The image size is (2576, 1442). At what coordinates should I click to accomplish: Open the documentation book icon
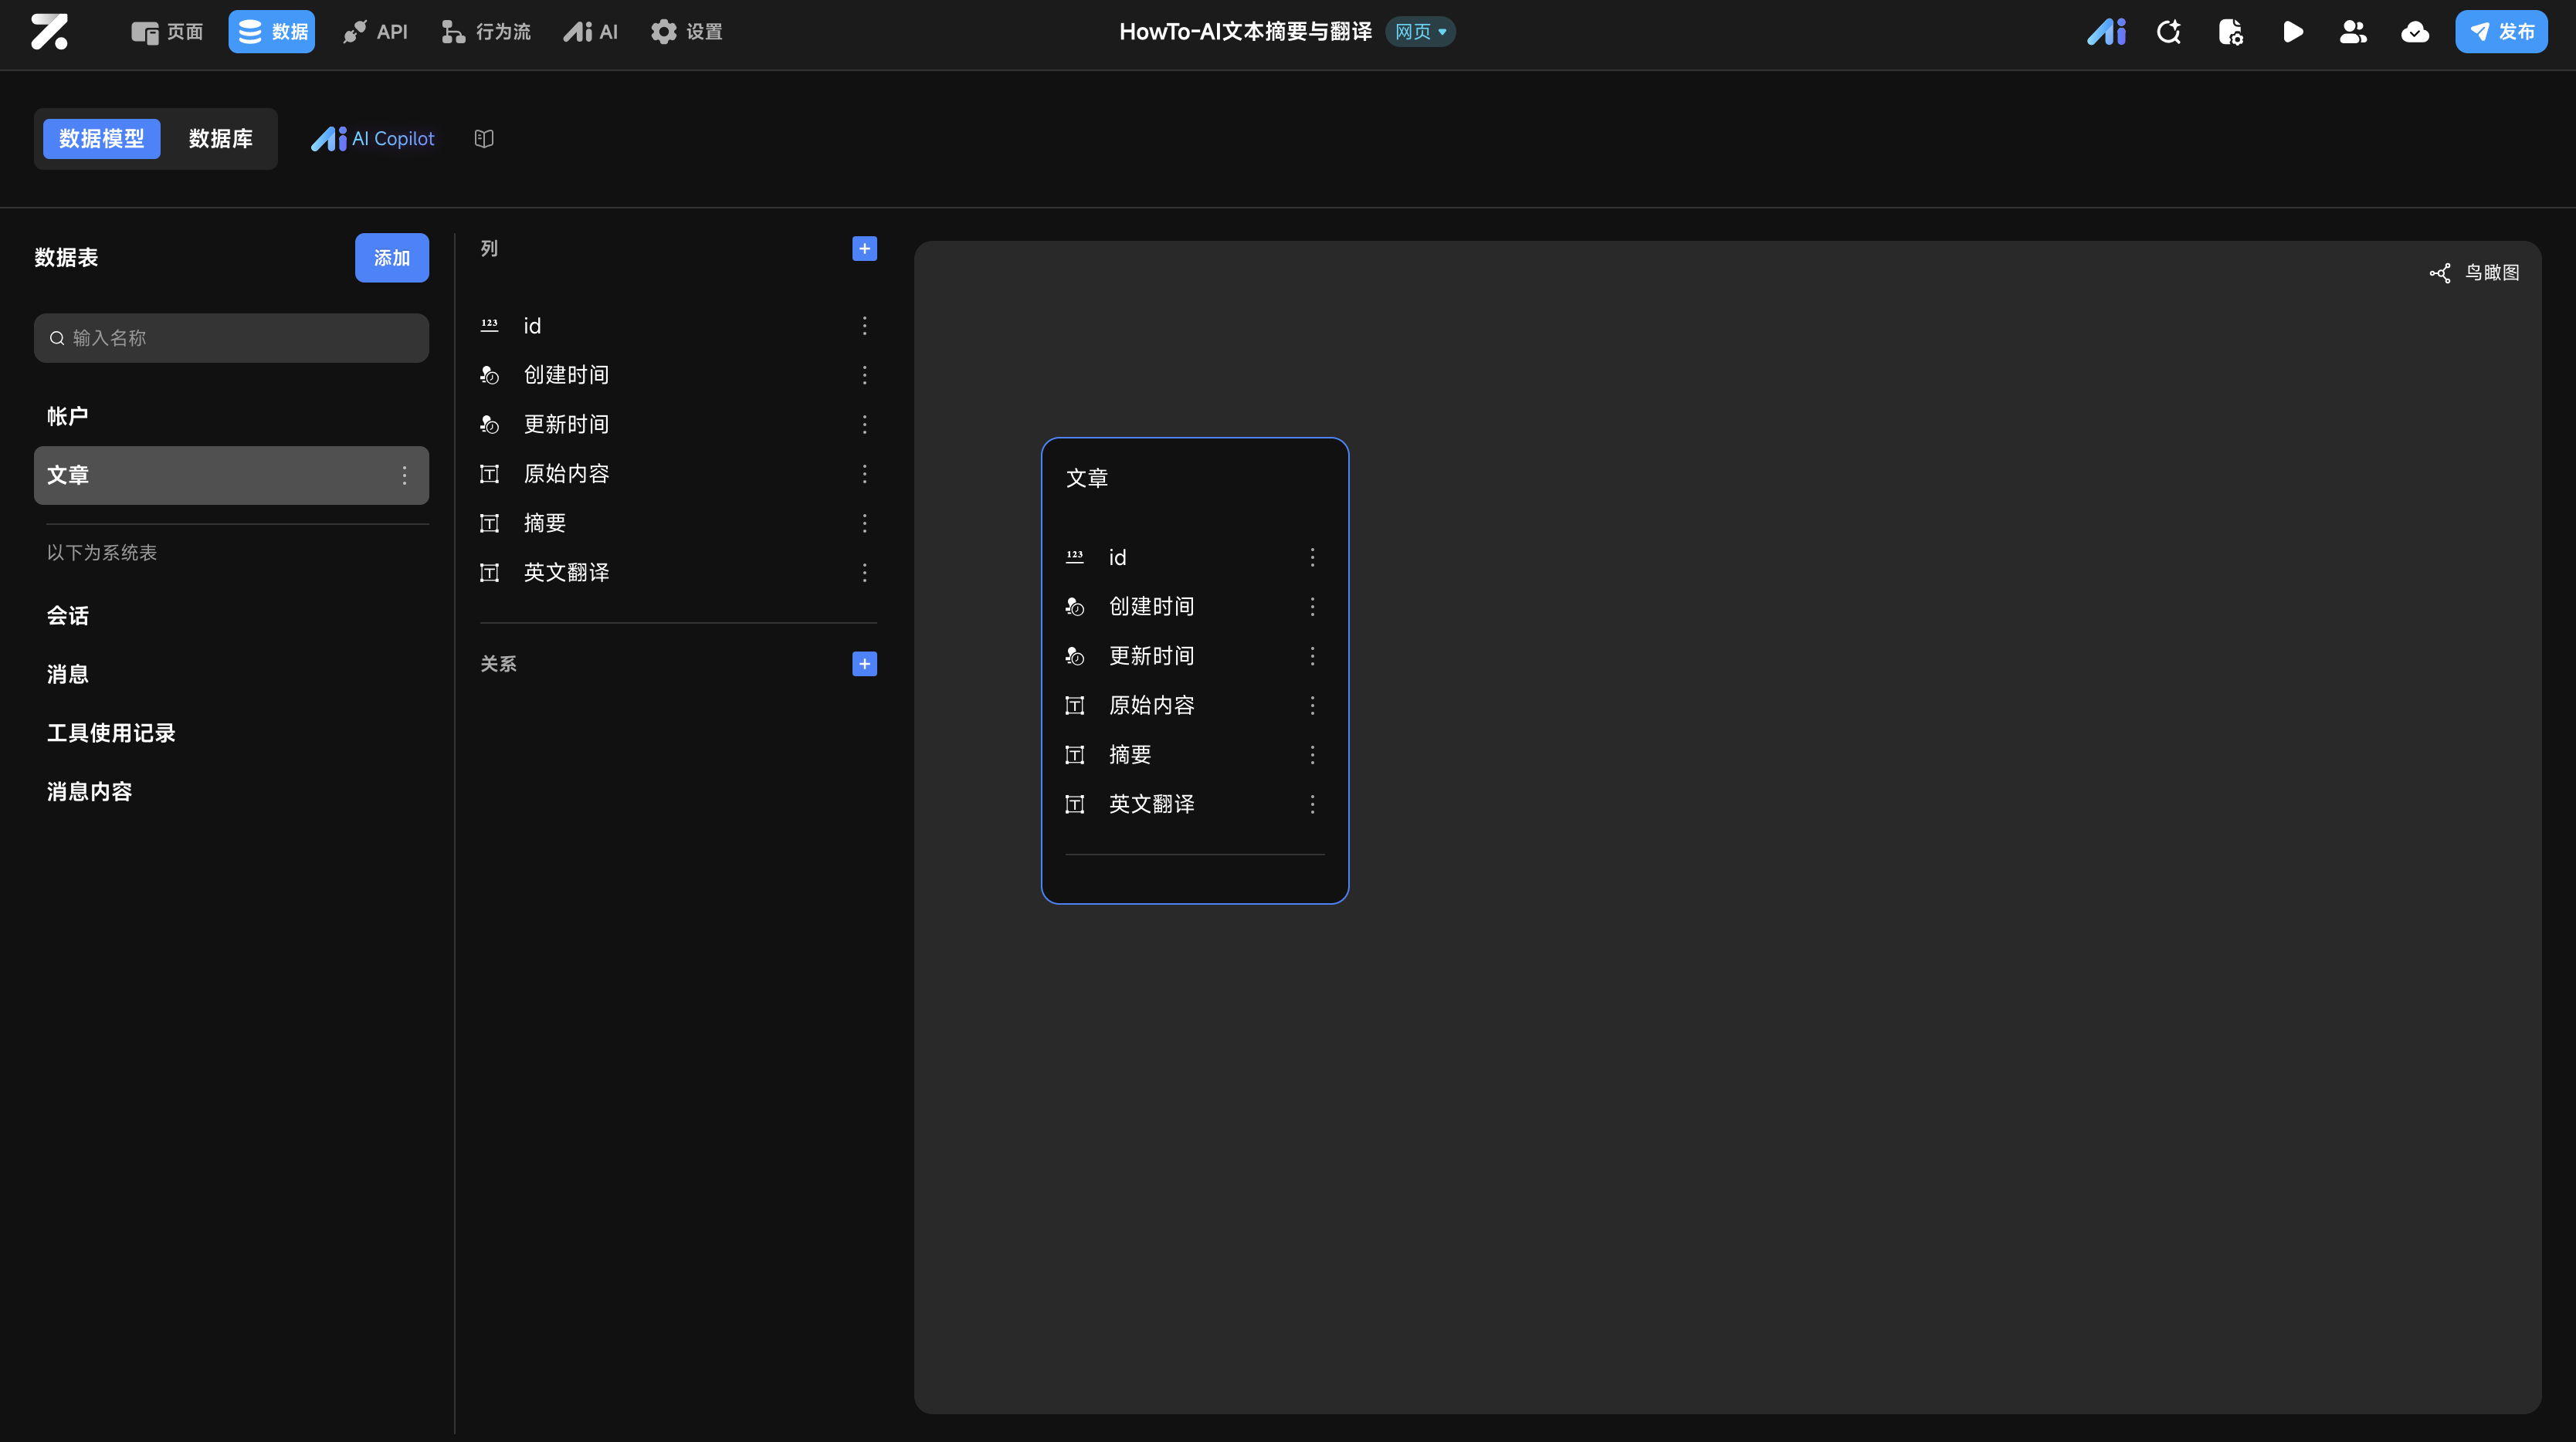coord(484,139)
